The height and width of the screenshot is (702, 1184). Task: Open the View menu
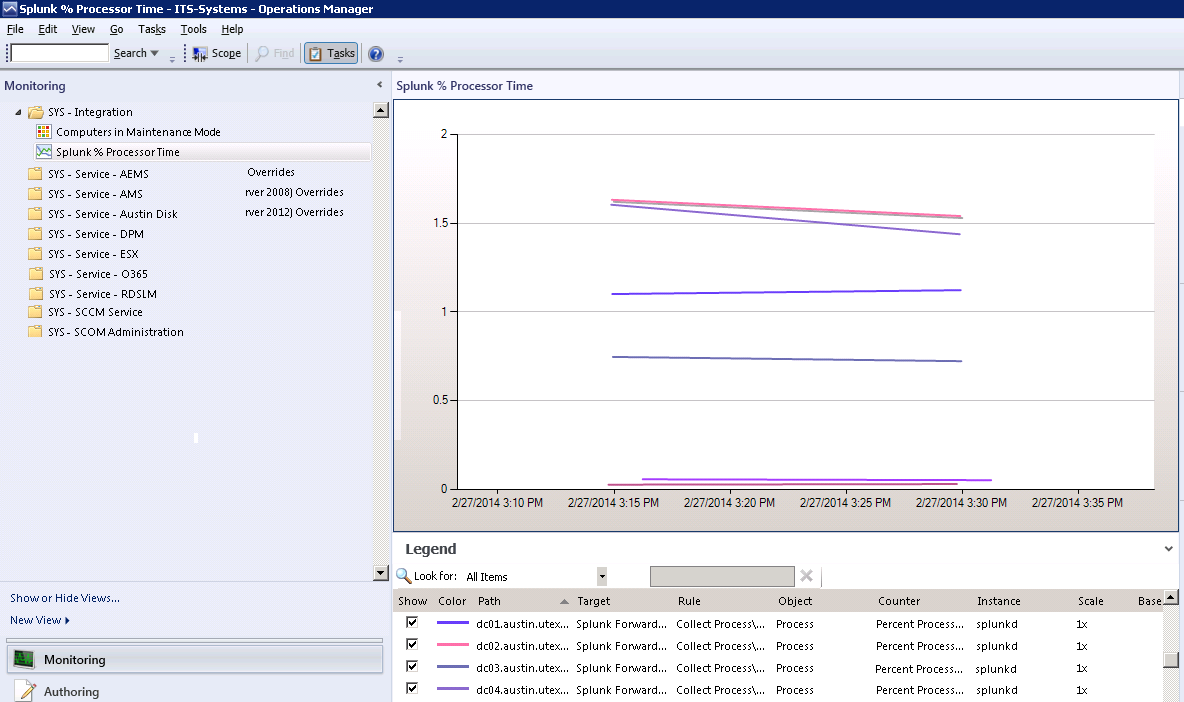click(83, 29)
